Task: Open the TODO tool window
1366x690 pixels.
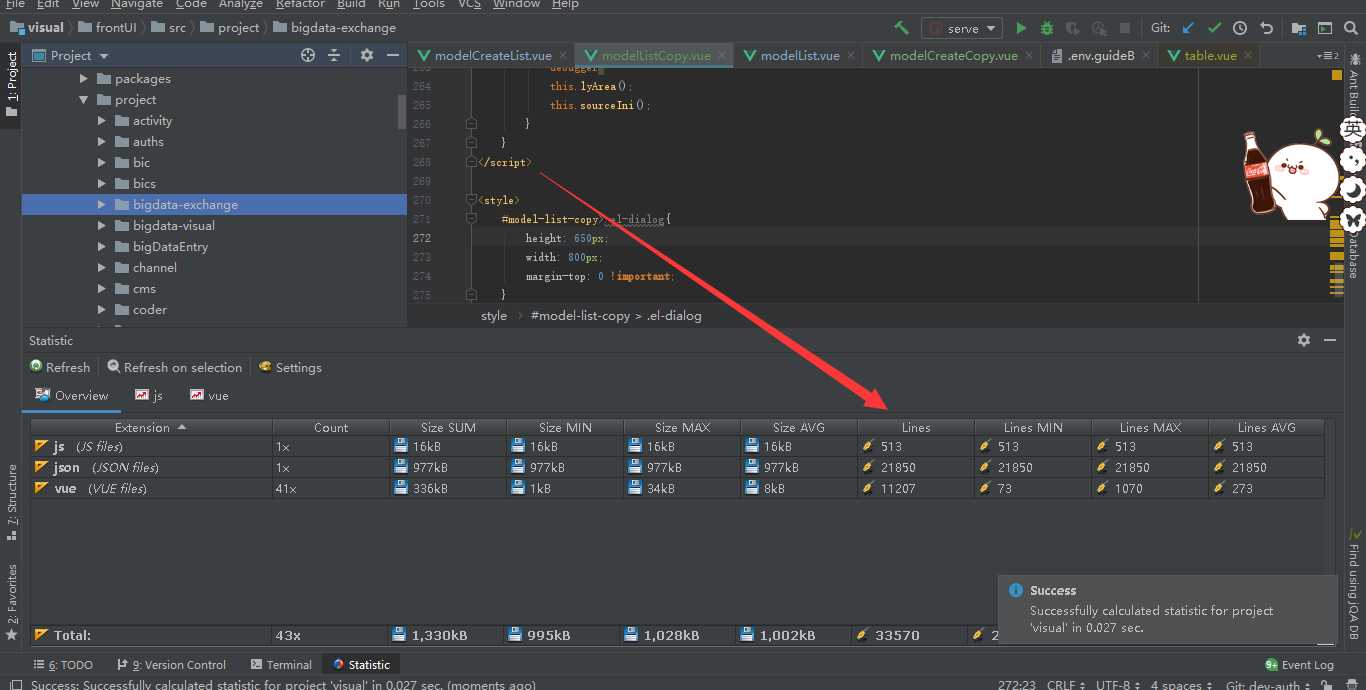Action: 63,664
